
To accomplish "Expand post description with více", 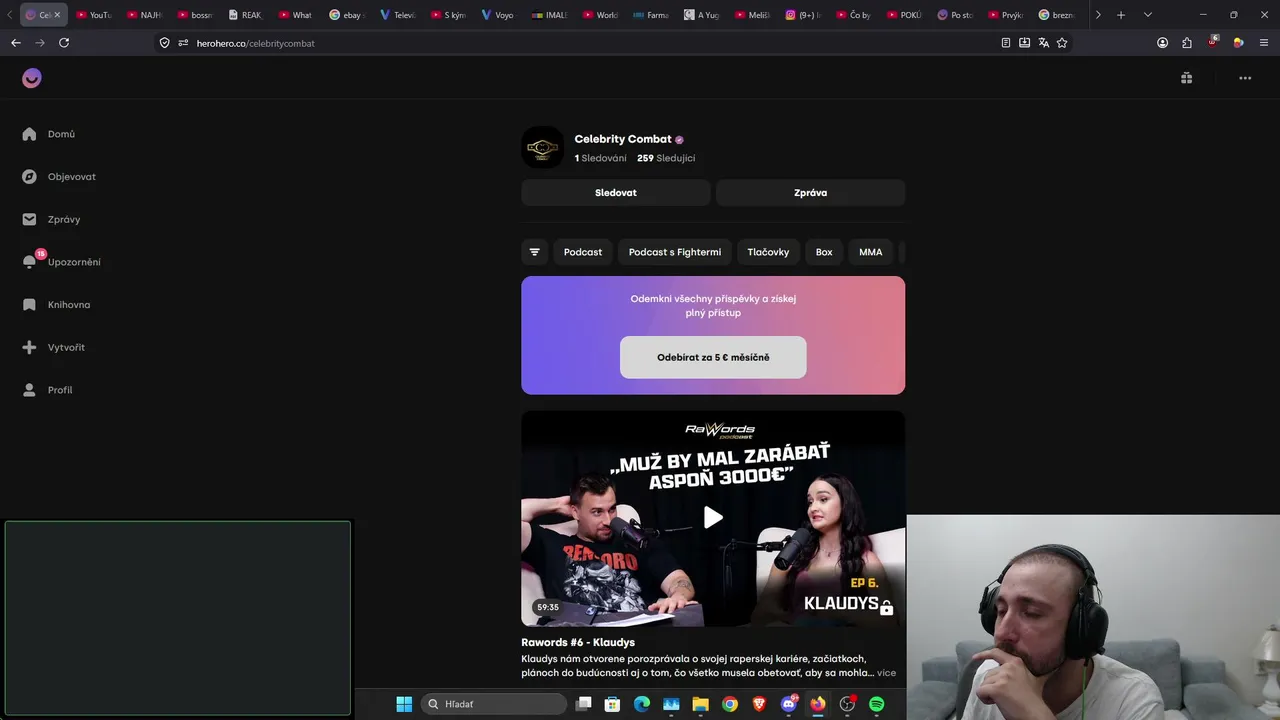I will click(886, 673).
